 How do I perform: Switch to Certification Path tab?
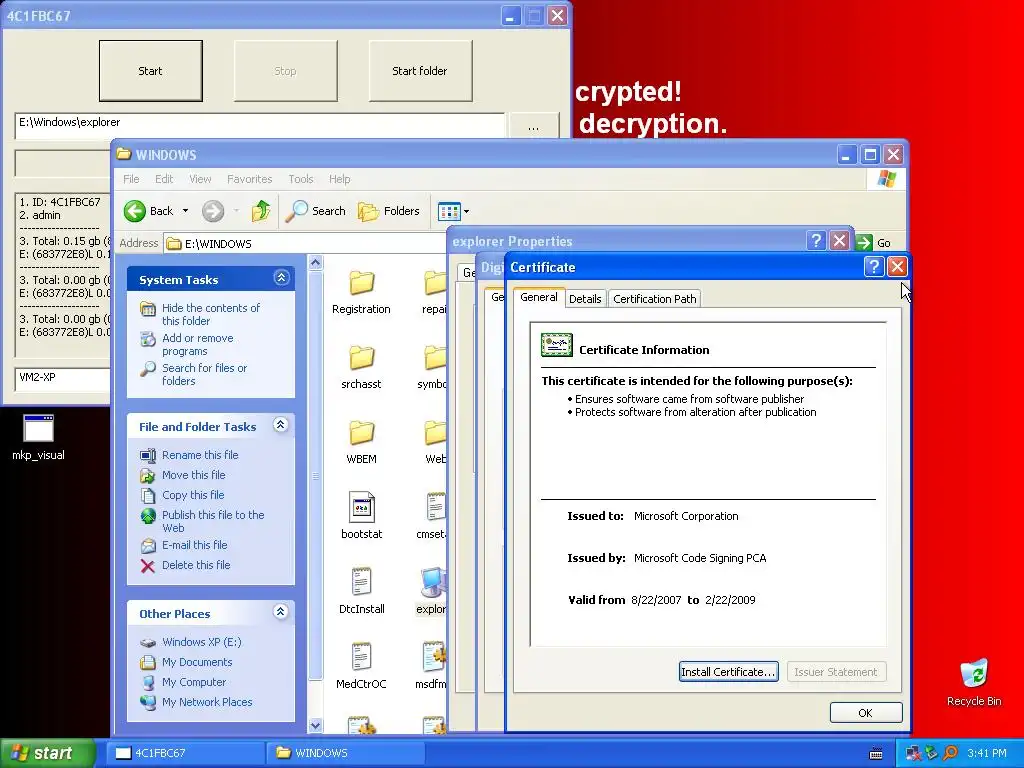click(654, 299)
